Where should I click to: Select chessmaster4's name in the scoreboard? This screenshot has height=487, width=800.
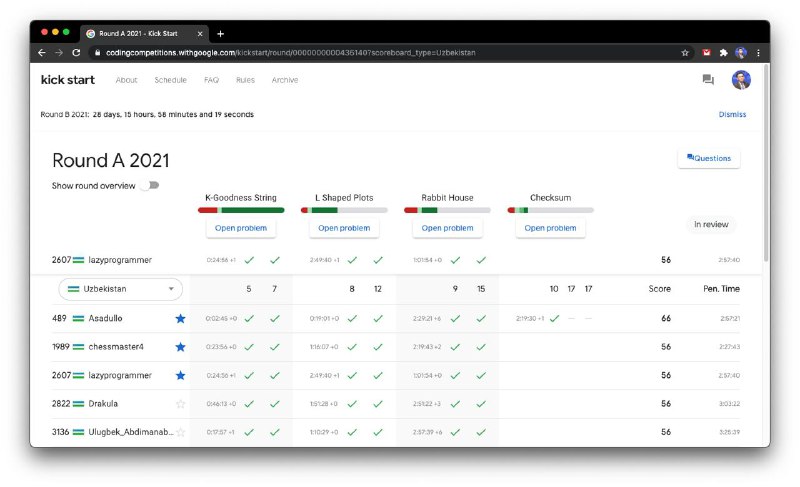click(x=116, y=347)
